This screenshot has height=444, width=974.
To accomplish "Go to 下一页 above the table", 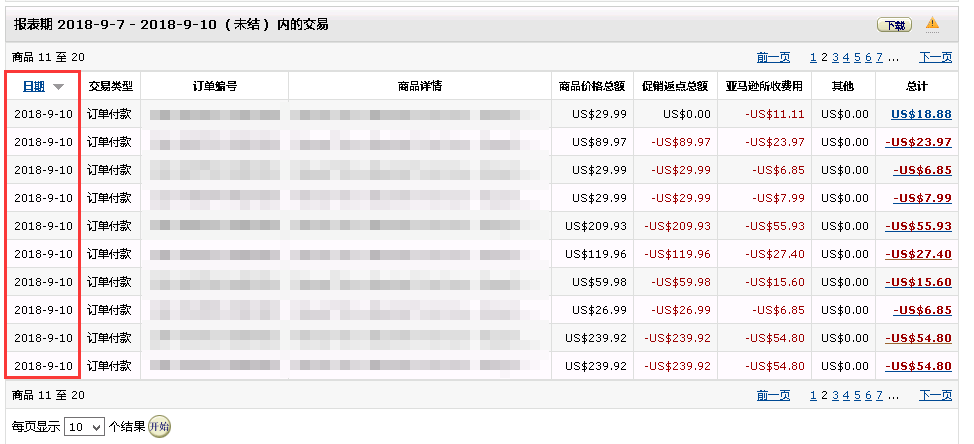I will tap(935, 57).
